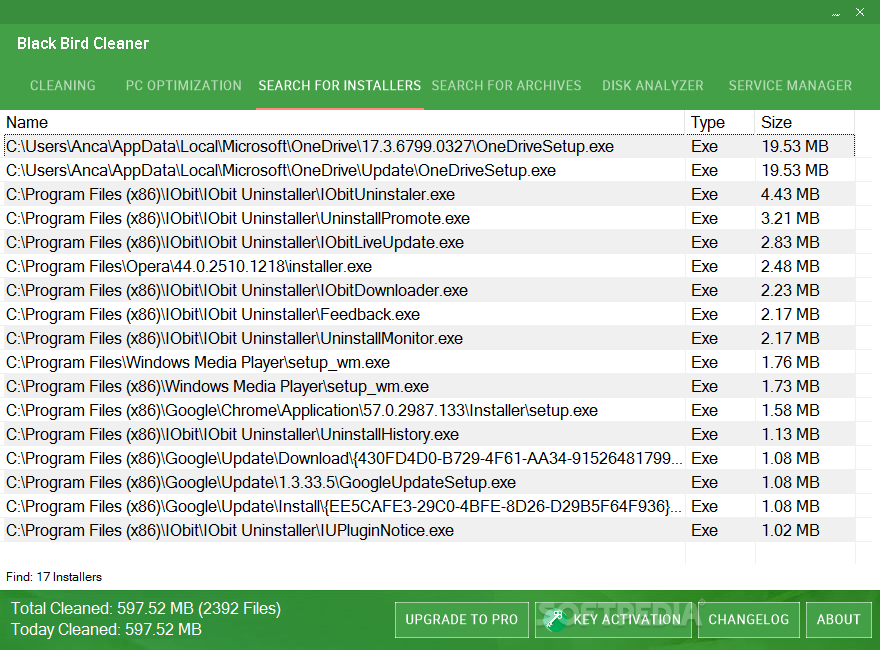Select the Opera installer.exe row
This screenshot has width=880, height=650.
[x=429, y=267]
